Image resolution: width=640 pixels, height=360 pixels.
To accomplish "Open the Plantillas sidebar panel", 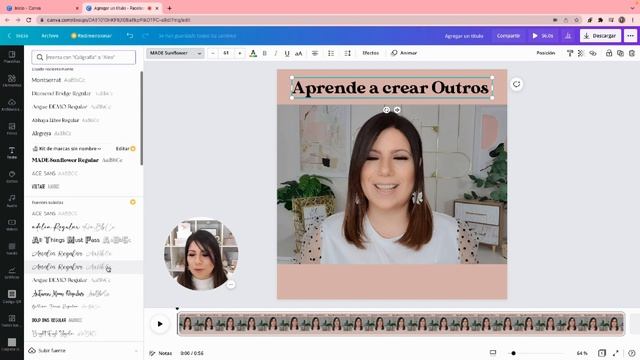I will click(x=12, y=57).
